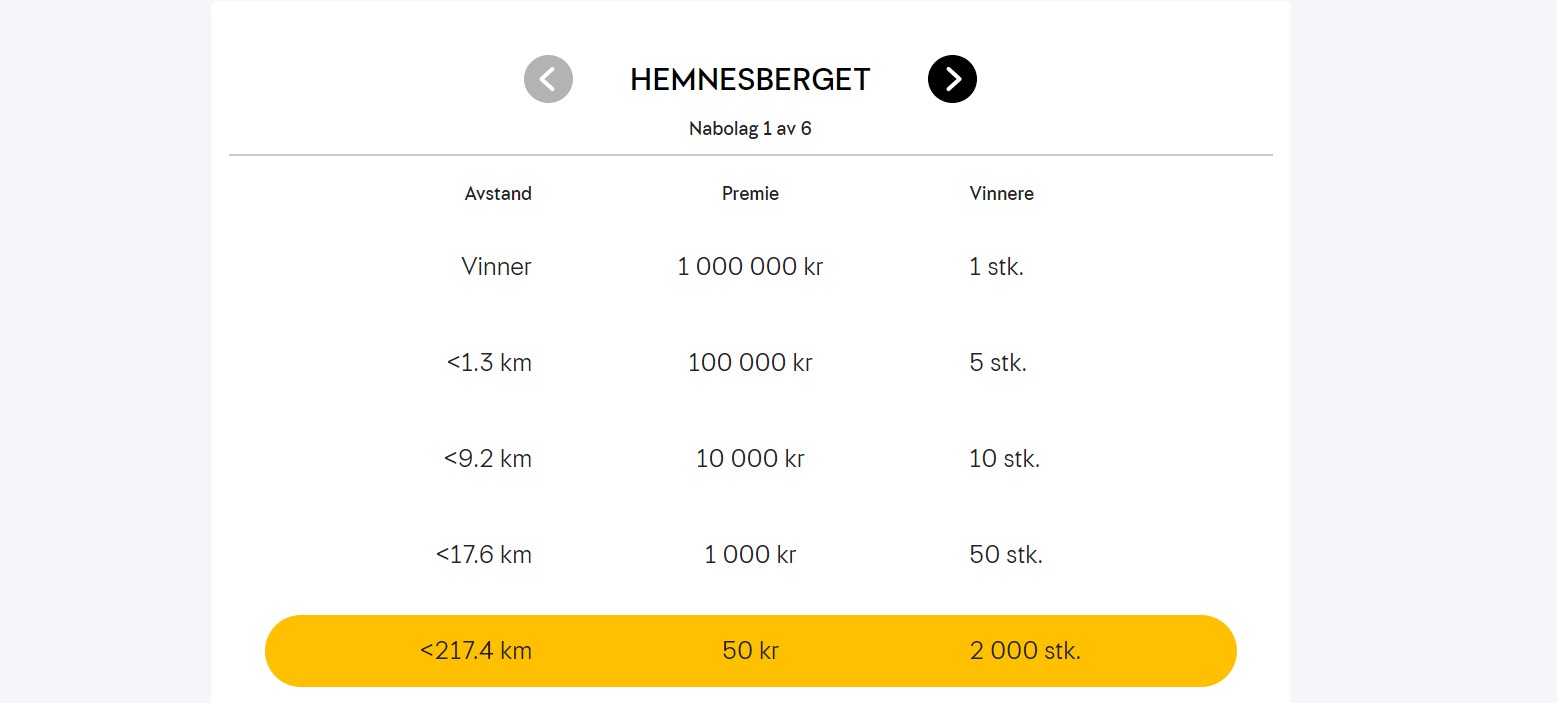Click the 10 000 kr prize amount
The width and height of the screenshot is (1557, 703).
coord(750,459)
